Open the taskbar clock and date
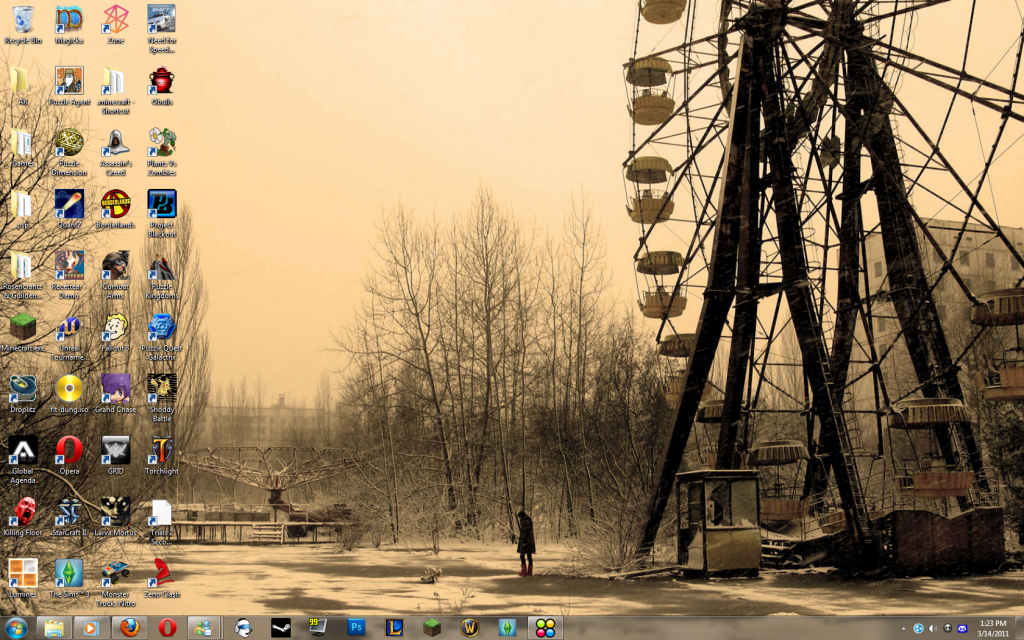 (x=993, y=627)
